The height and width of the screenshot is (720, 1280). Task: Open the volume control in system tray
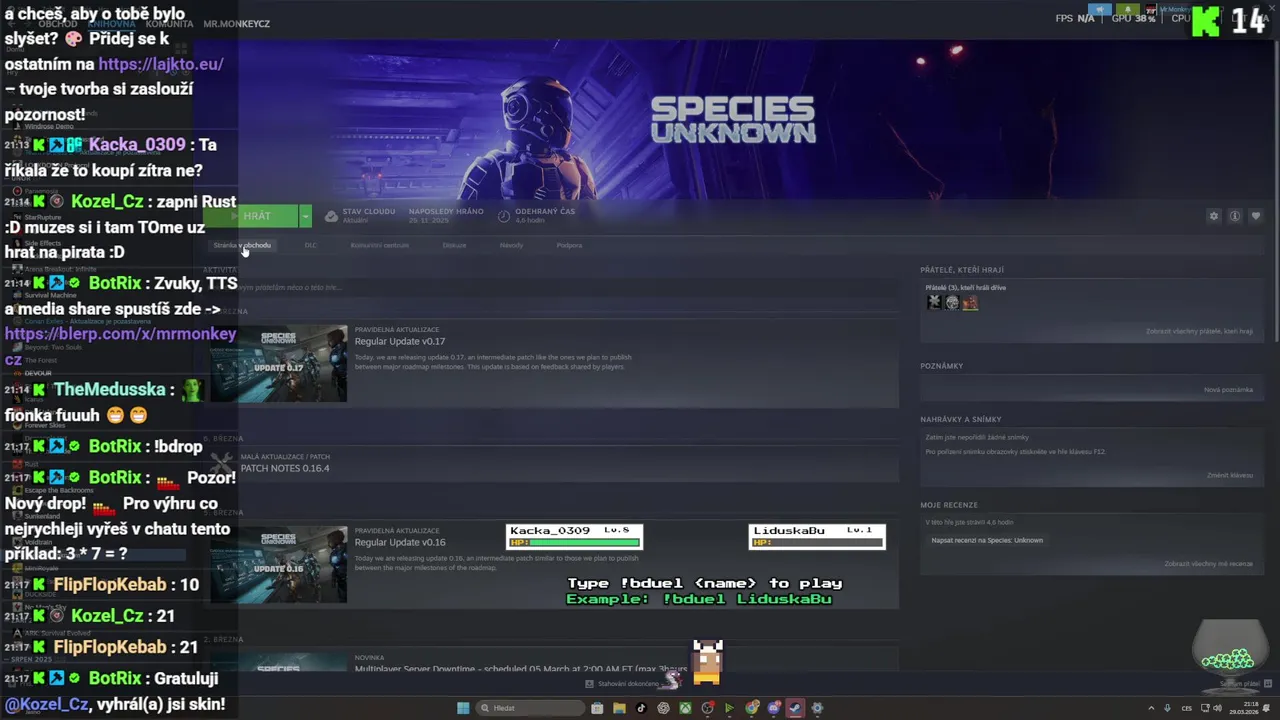1217,708
